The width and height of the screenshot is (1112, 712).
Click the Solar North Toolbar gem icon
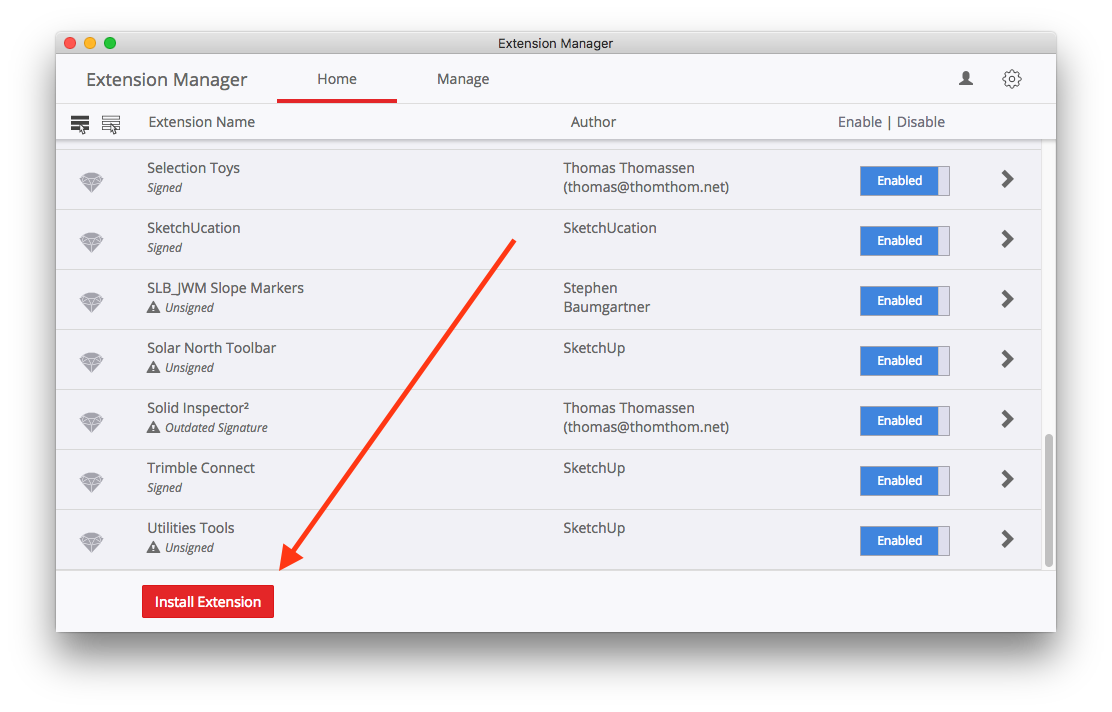91,362
